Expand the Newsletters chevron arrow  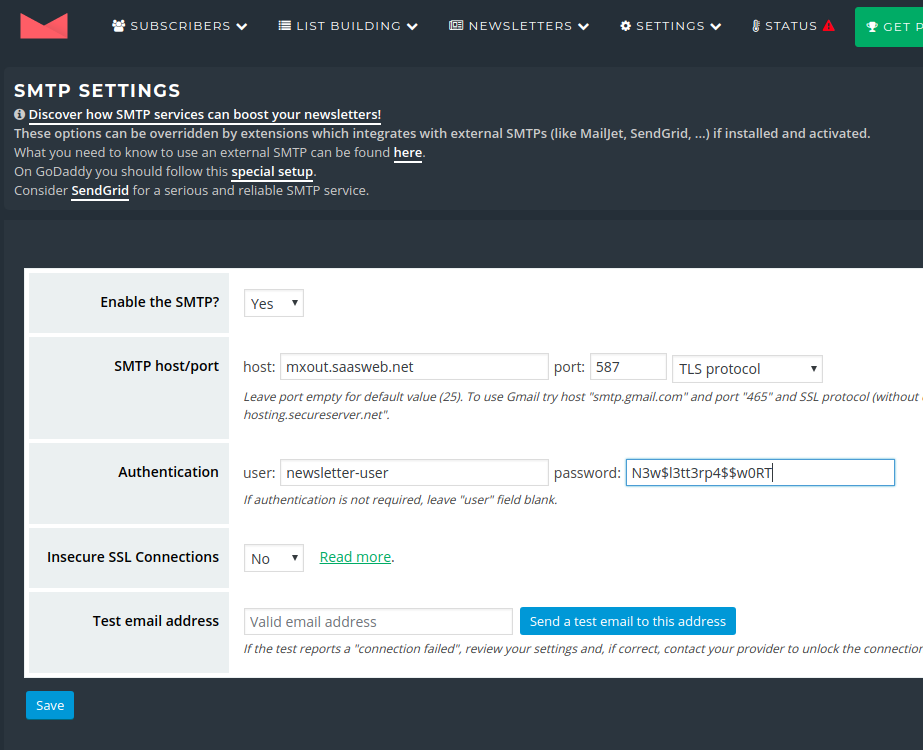pos(583,26)
